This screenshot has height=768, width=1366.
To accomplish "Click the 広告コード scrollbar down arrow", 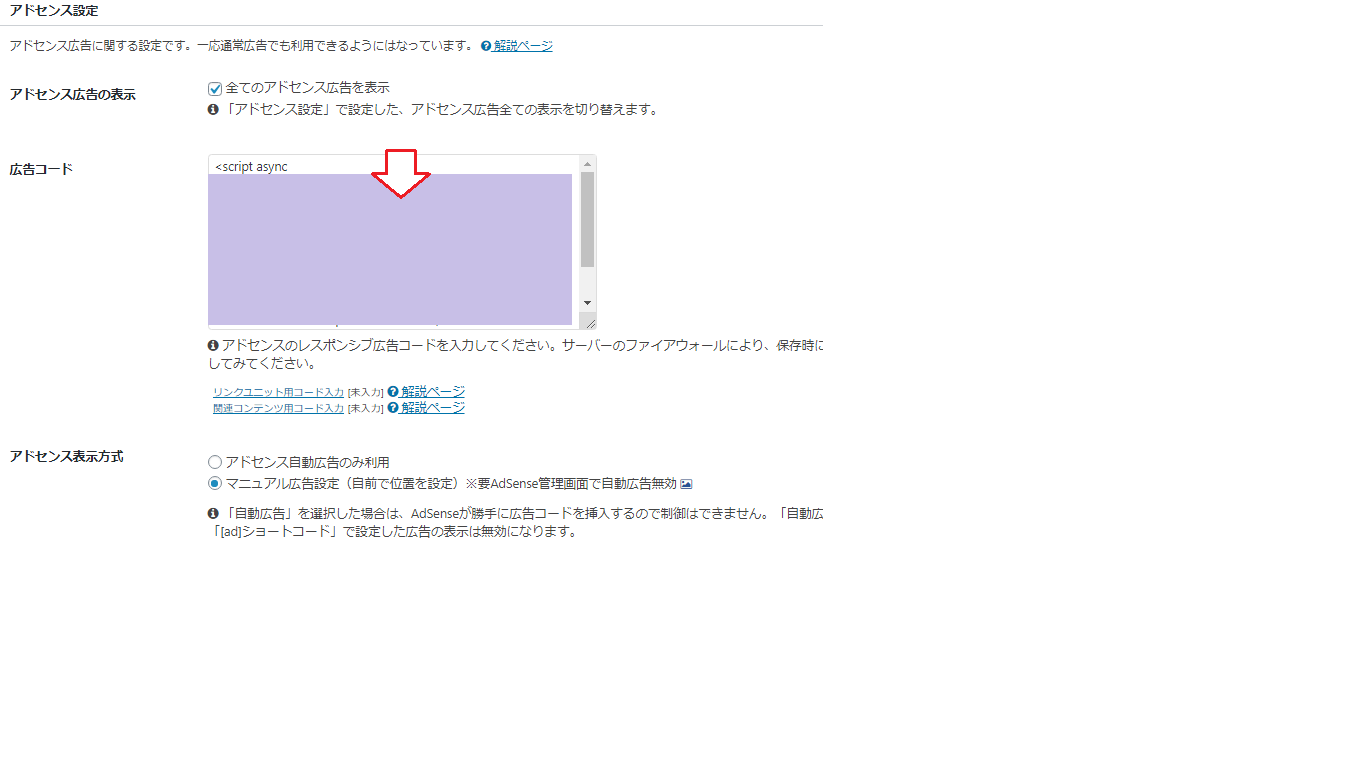I will click(x=587, y=302).
